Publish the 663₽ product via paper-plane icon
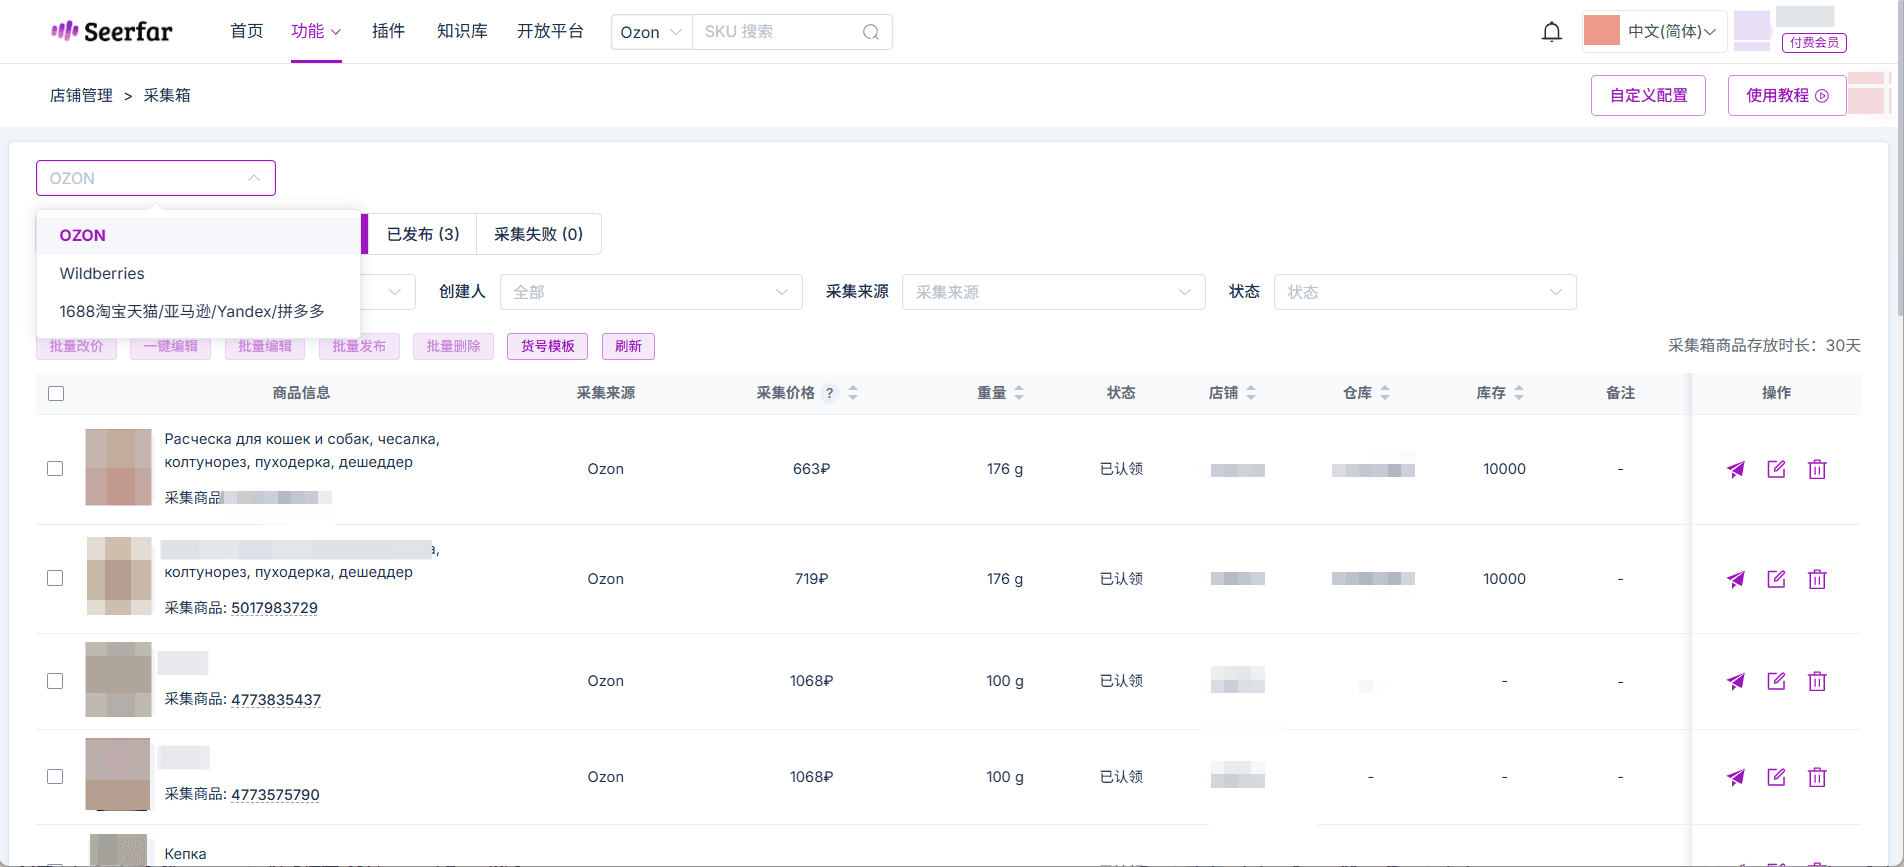Screen dimensions: 1904x867 click(1736, 469)
